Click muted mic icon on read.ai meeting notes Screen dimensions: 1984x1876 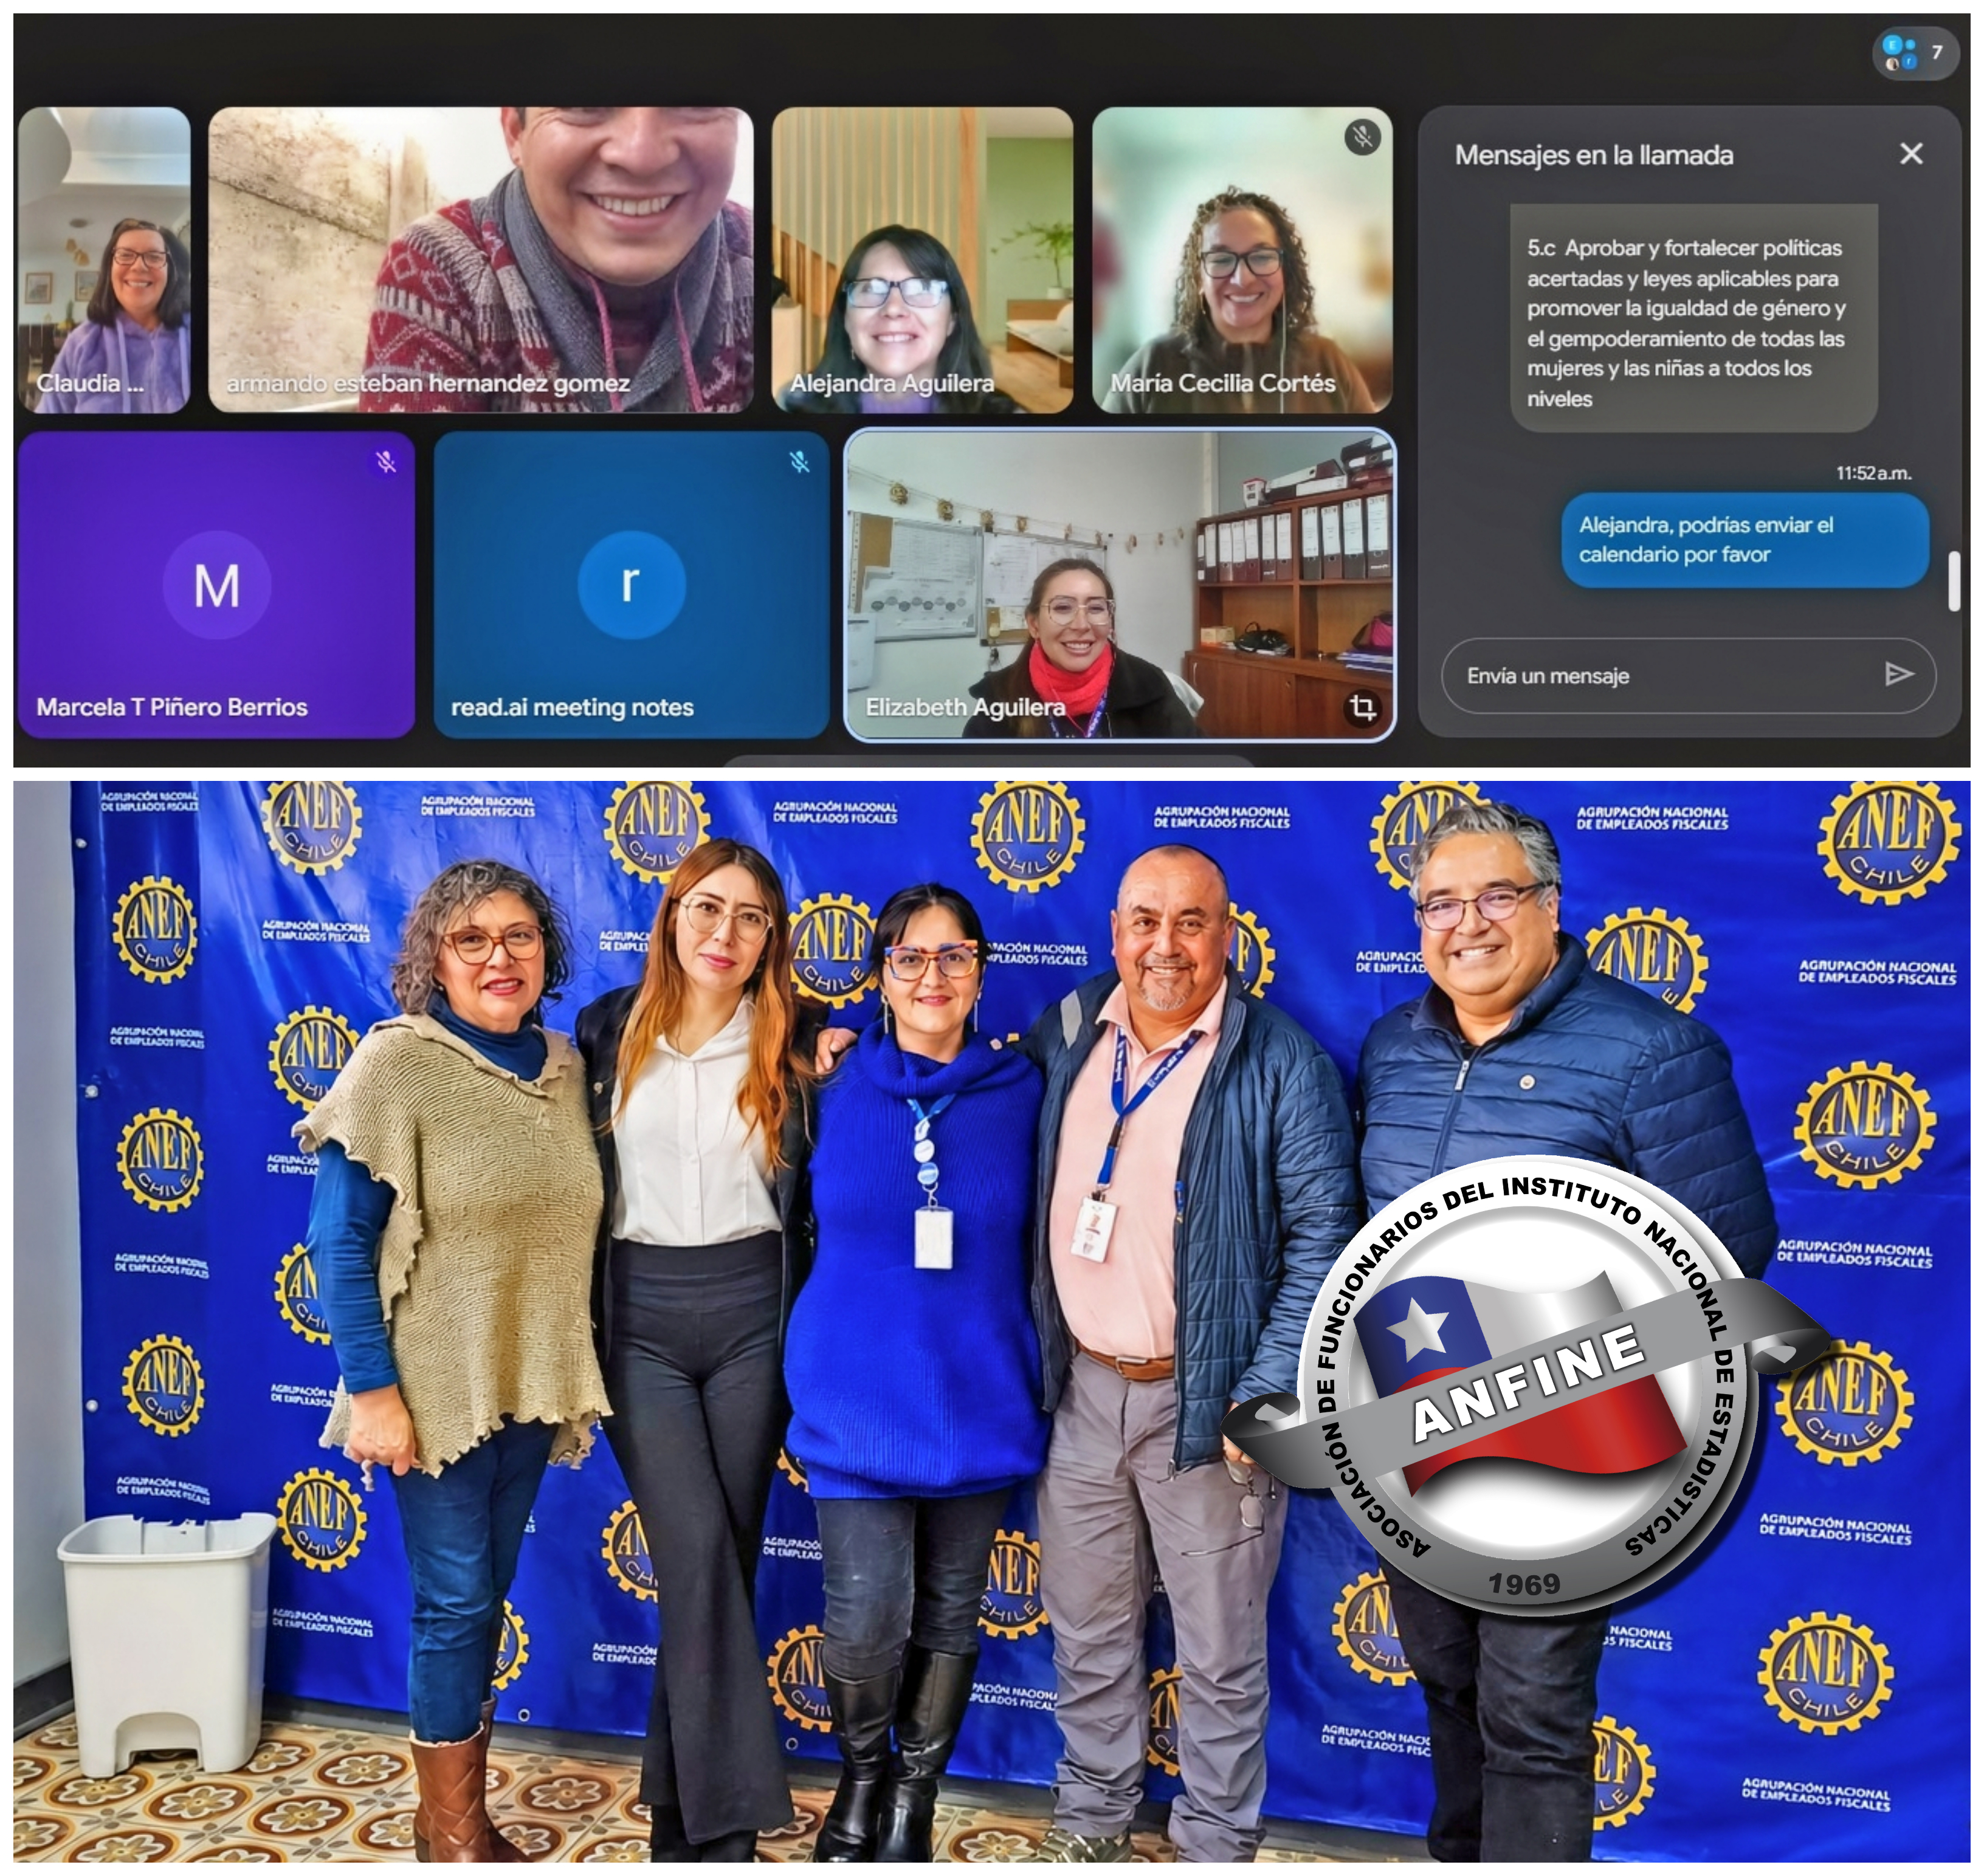point(798,461)
